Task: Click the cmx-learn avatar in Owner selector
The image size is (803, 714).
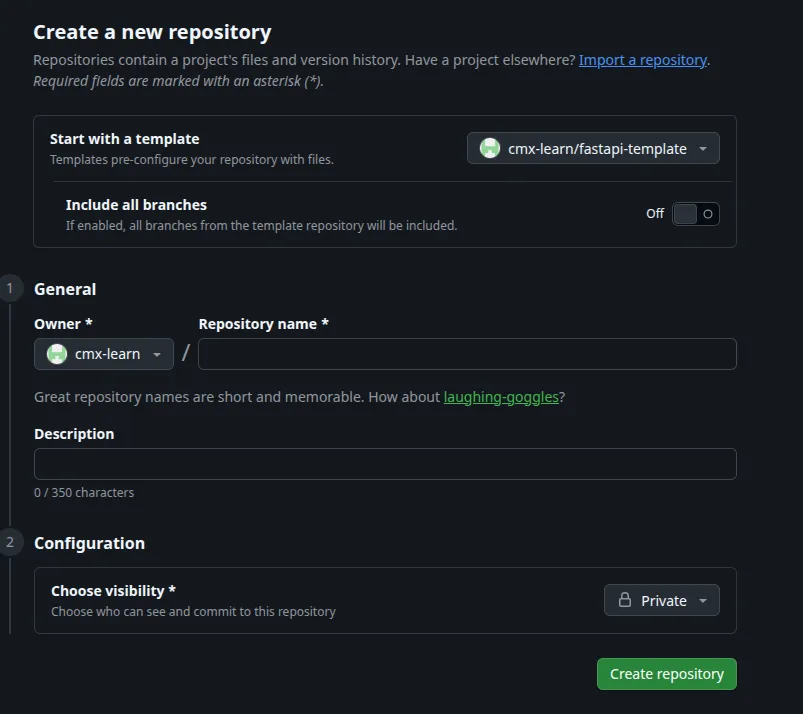Action: [x=57, y=354]
